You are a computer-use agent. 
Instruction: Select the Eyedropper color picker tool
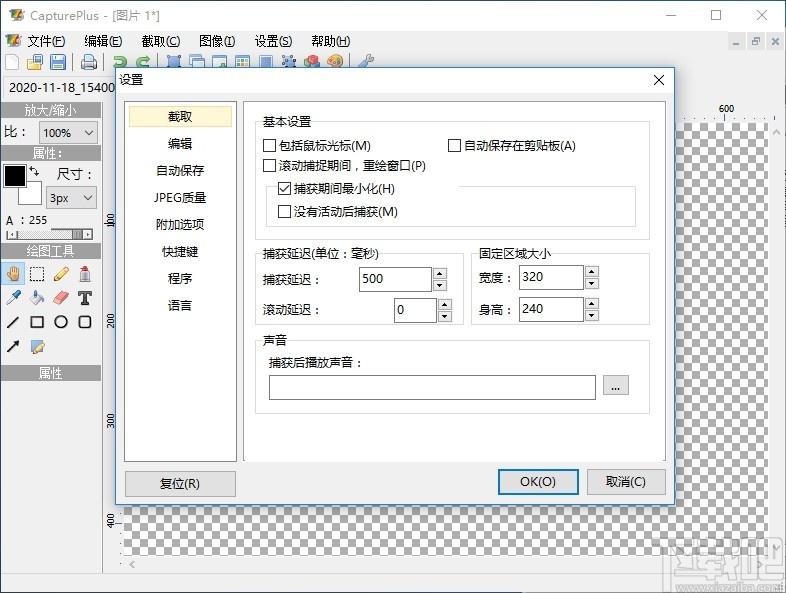click(x=13, y=298)
